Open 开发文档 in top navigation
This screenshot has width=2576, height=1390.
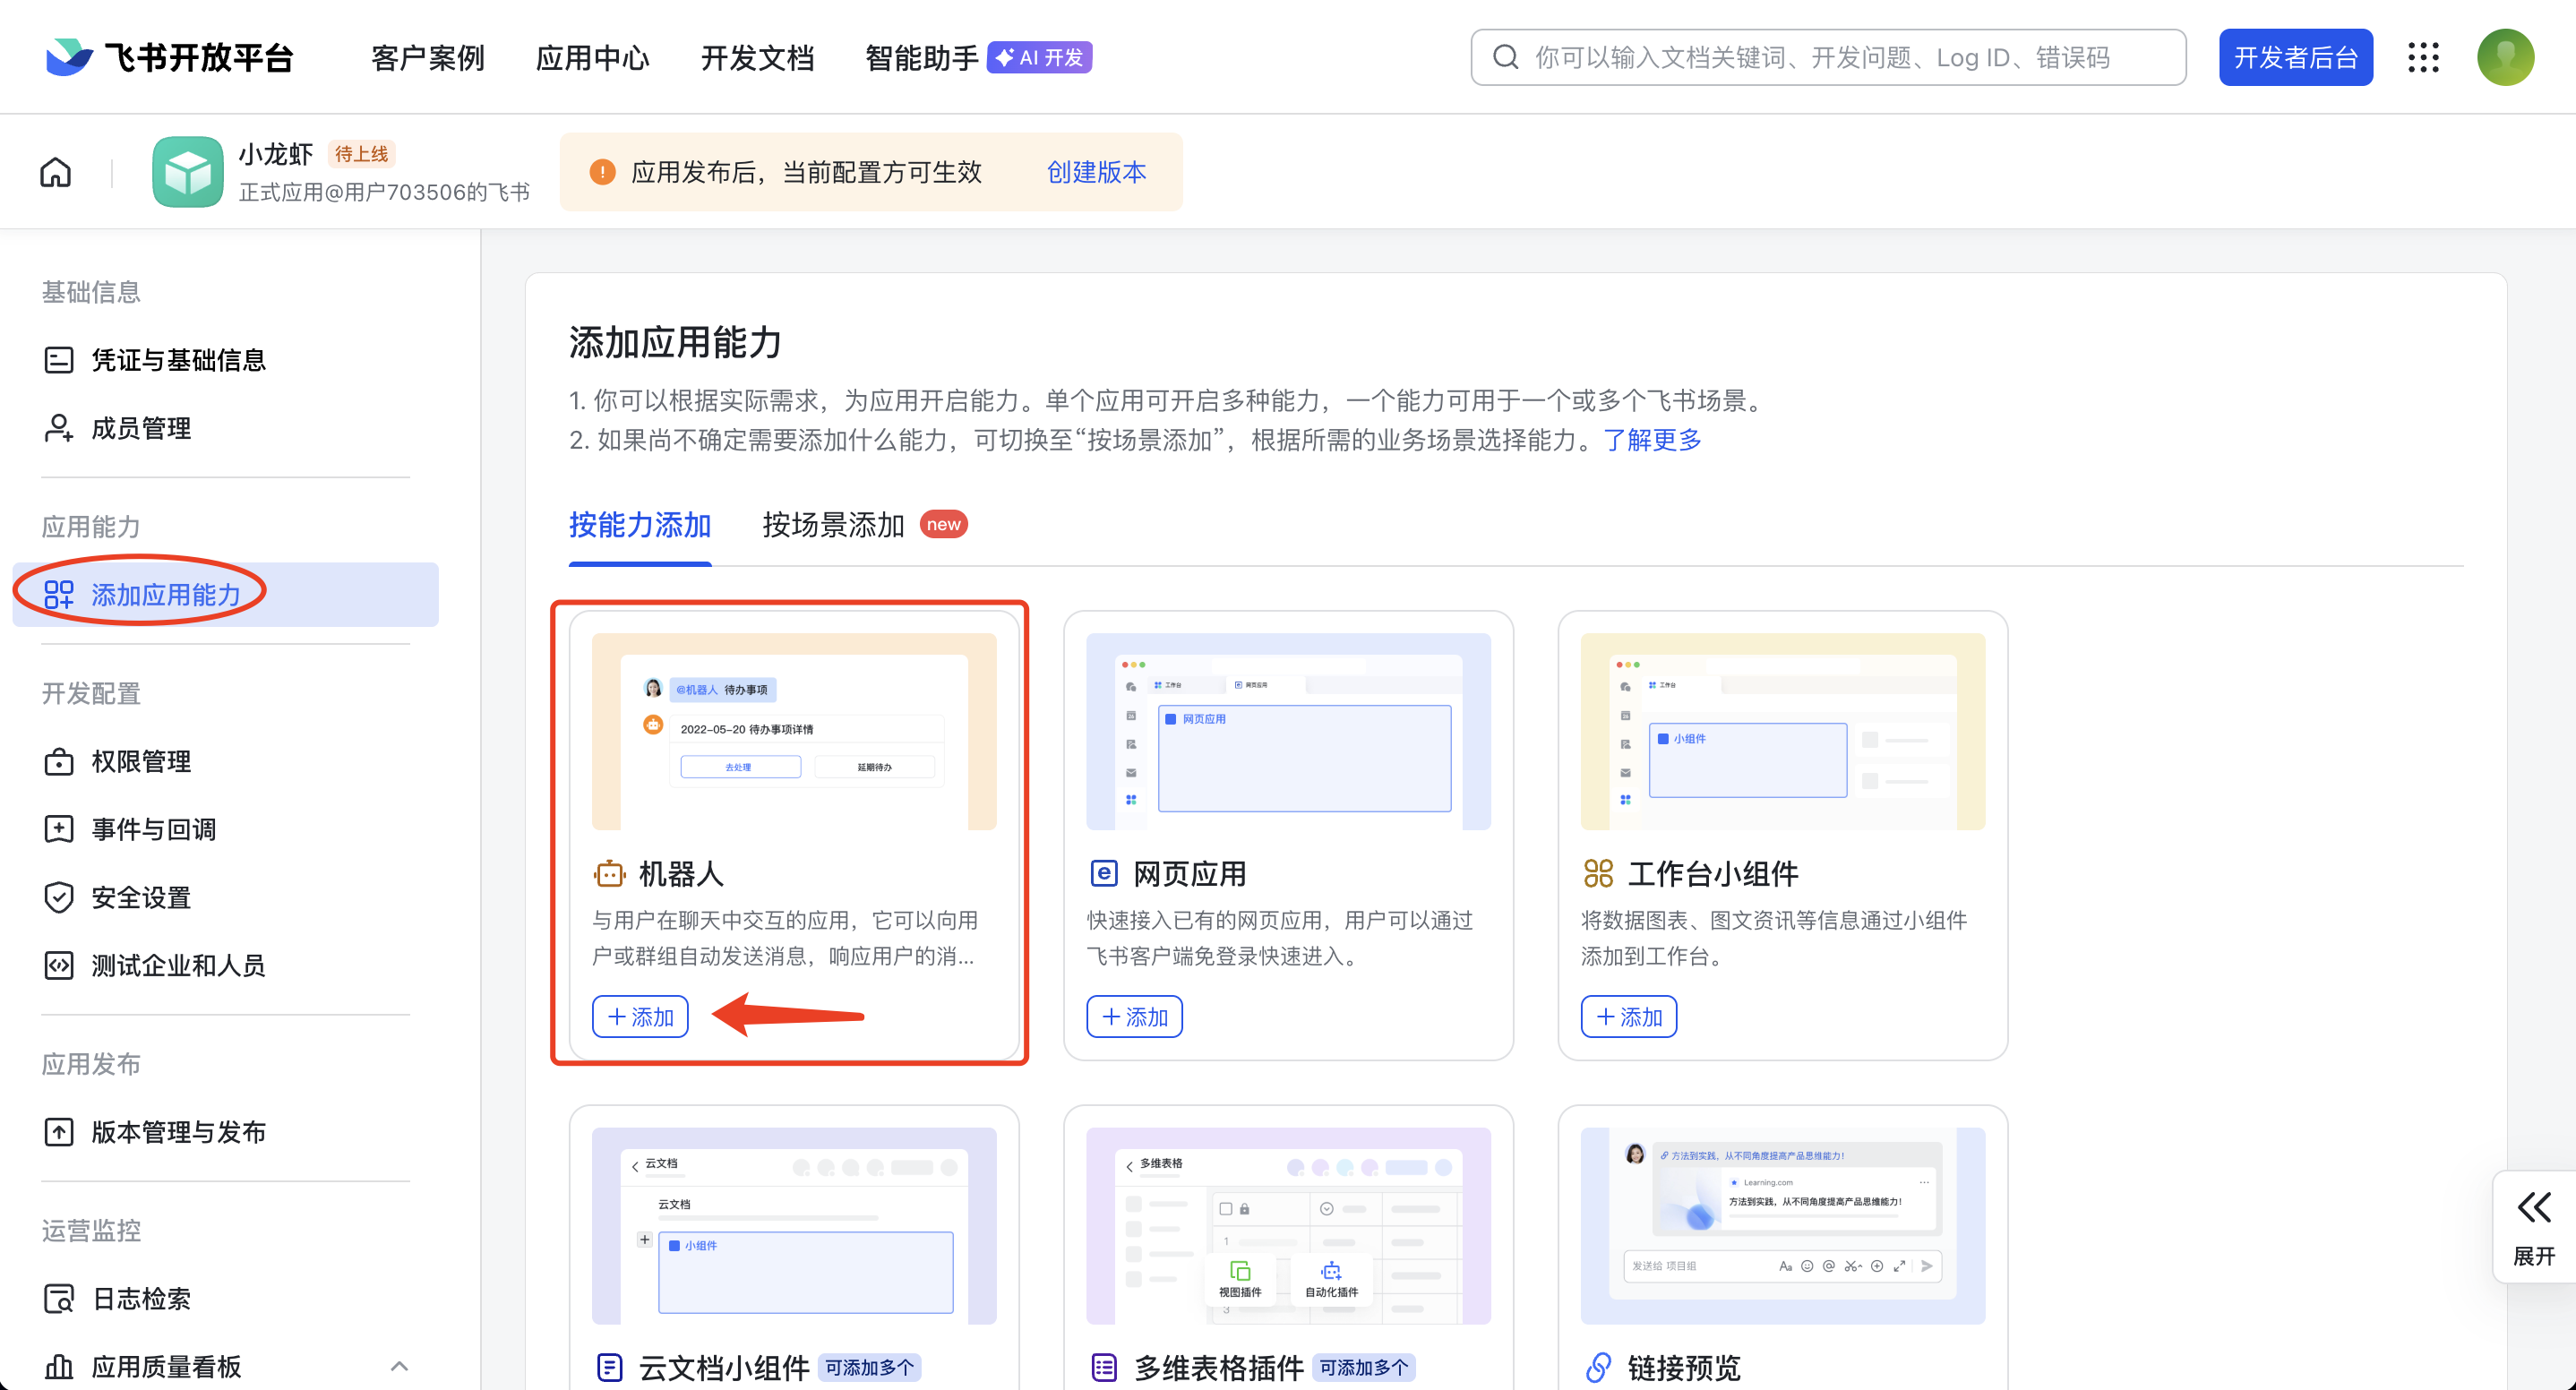[757, 58]
